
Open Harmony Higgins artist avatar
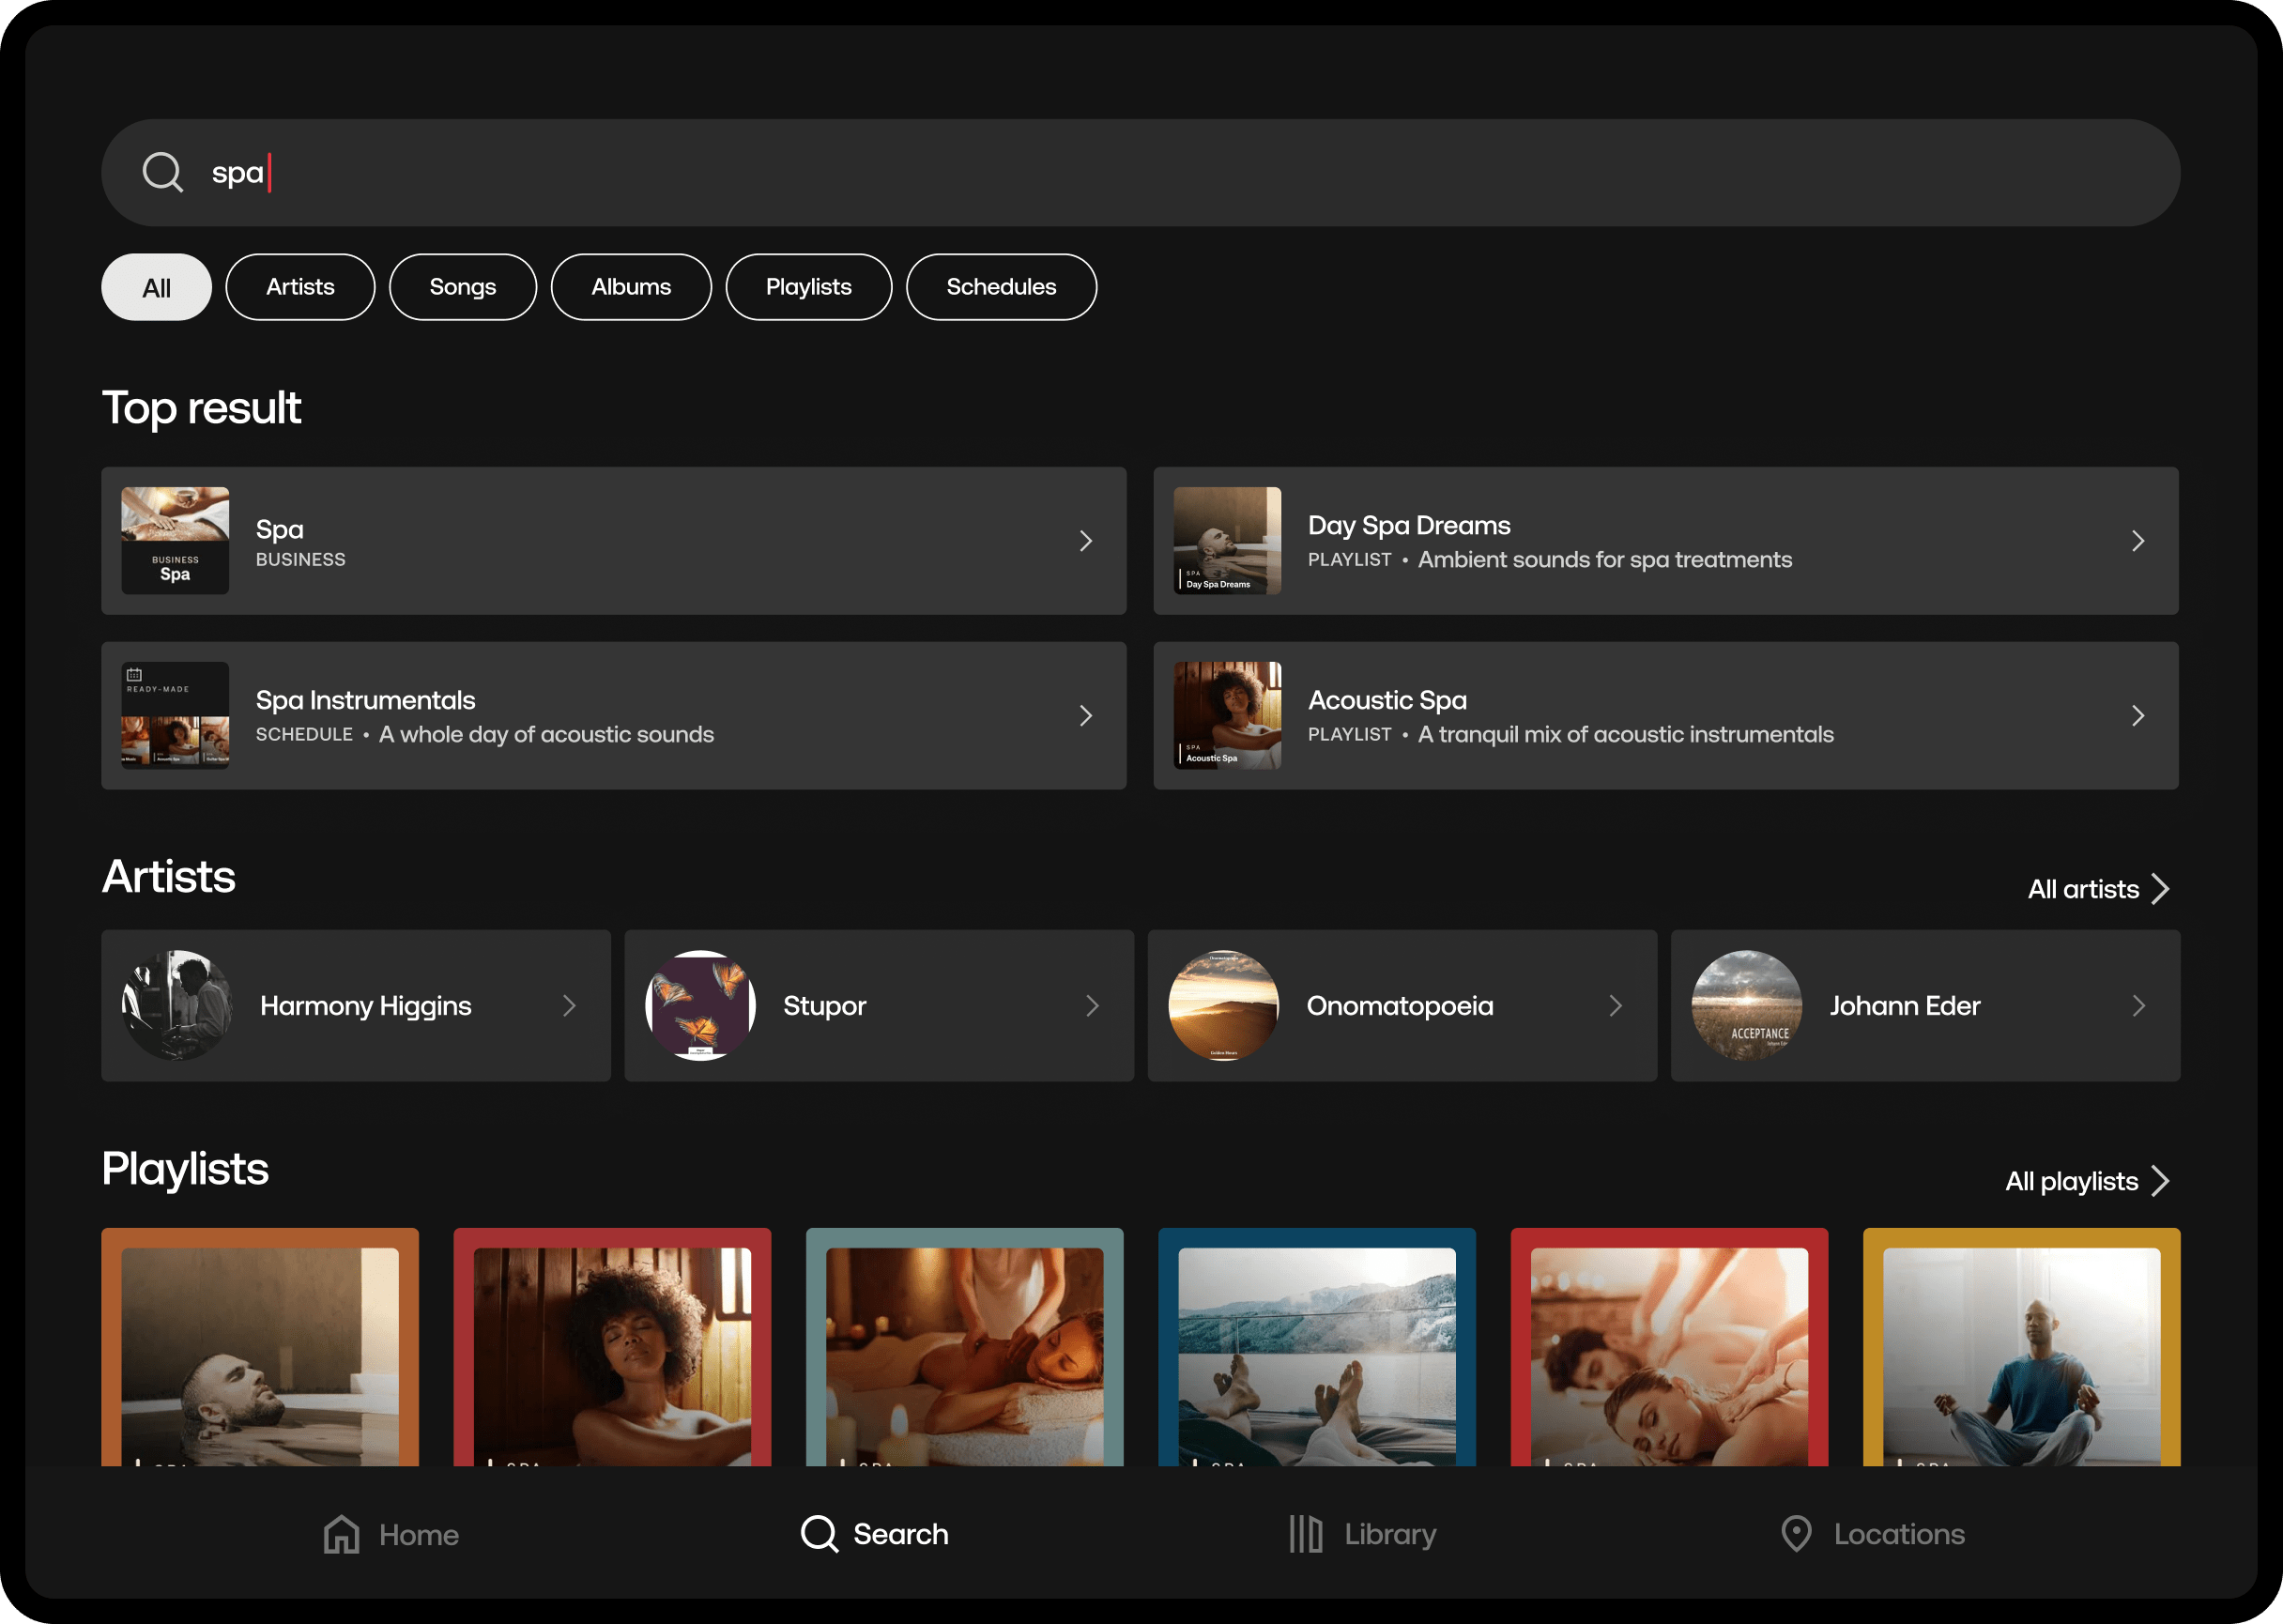177,1005
